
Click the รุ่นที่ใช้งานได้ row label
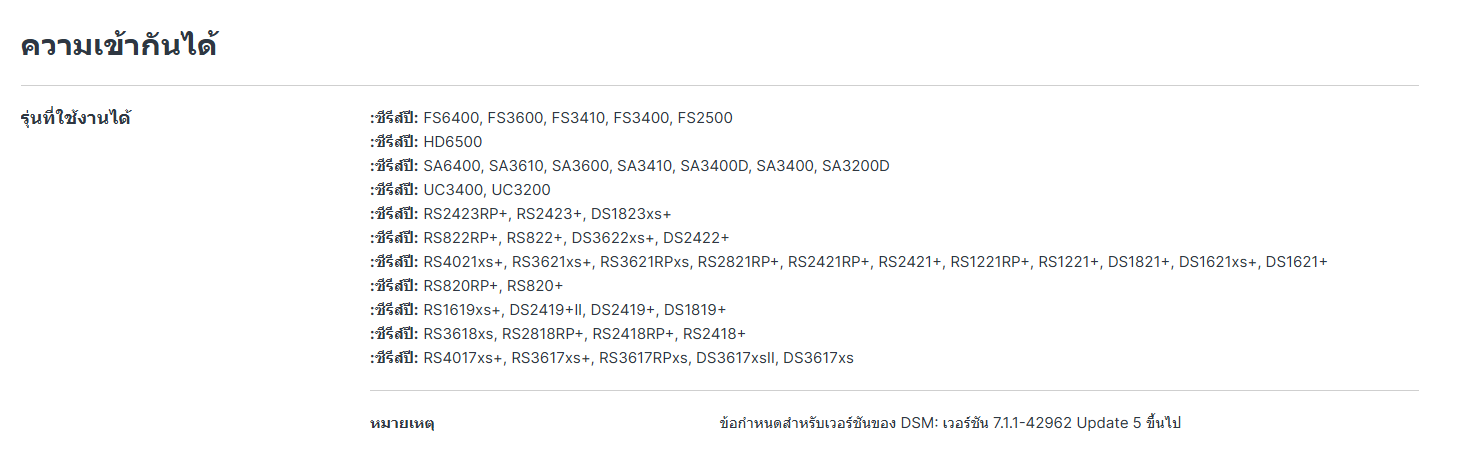(x=76, y=119)
